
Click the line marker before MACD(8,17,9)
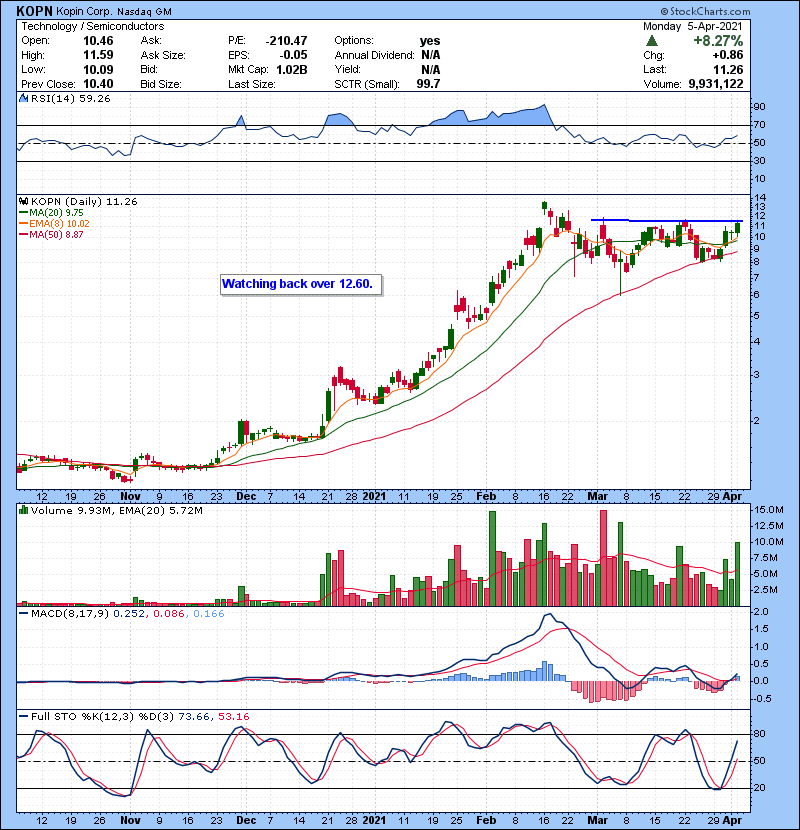(x=23, y=614)
